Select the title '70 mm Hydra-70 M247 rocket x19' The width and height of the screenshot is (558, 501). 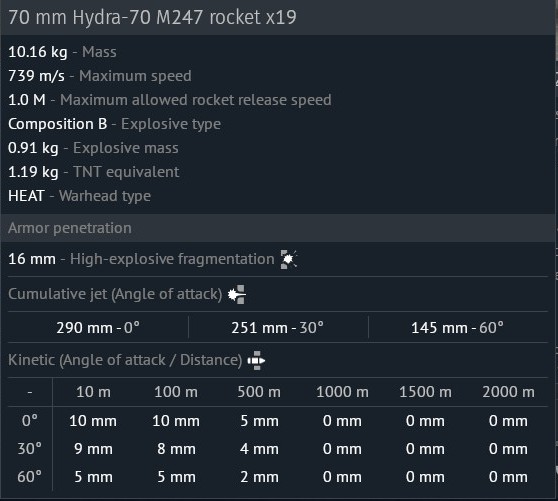tap(152, 17)
